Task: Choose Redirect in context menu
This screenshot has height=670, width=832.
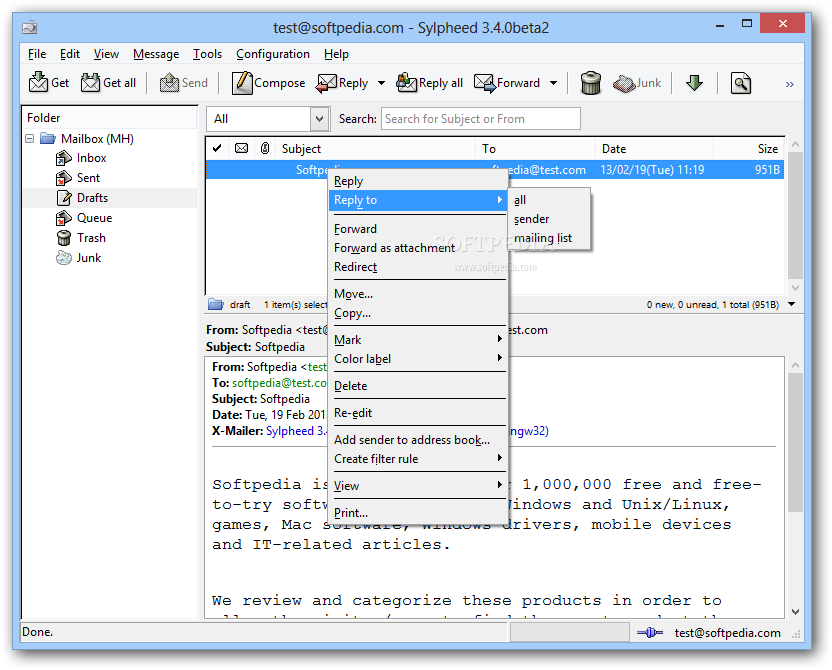Action: click(x=418, y=267)
